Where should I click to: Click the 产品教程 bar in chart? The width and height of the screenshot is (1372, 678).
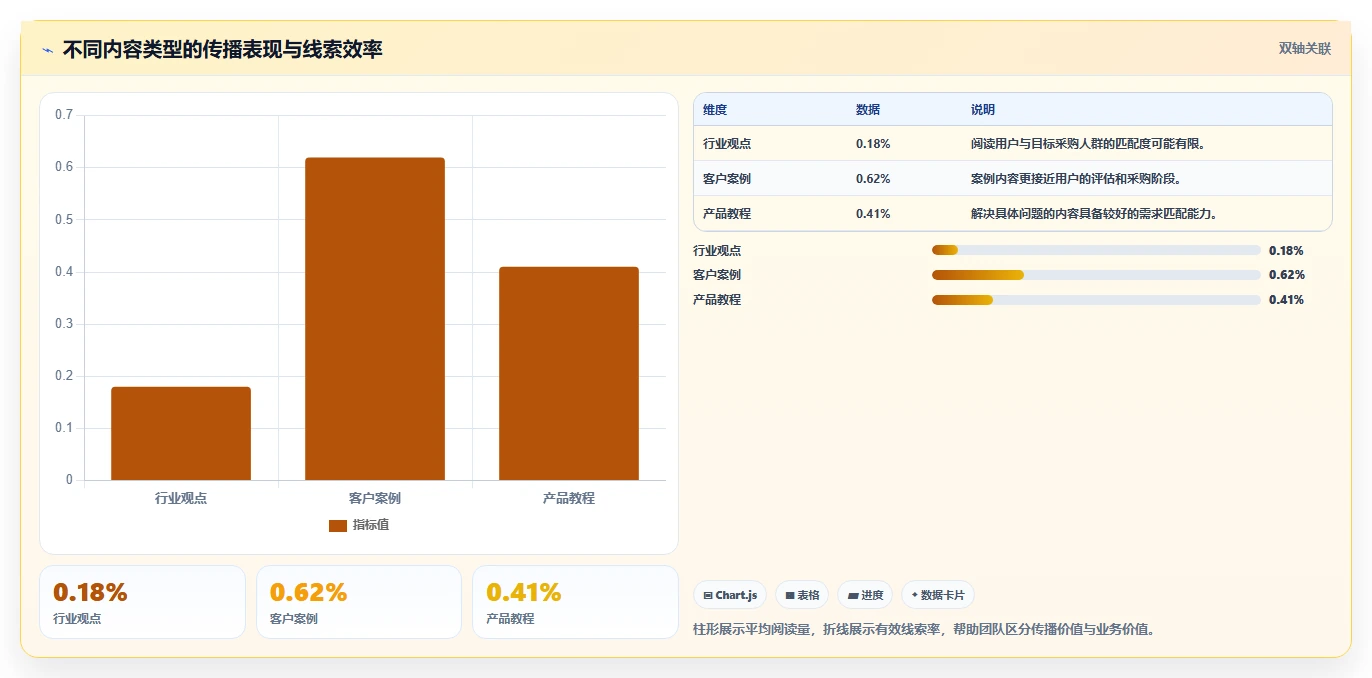[569, 373]
